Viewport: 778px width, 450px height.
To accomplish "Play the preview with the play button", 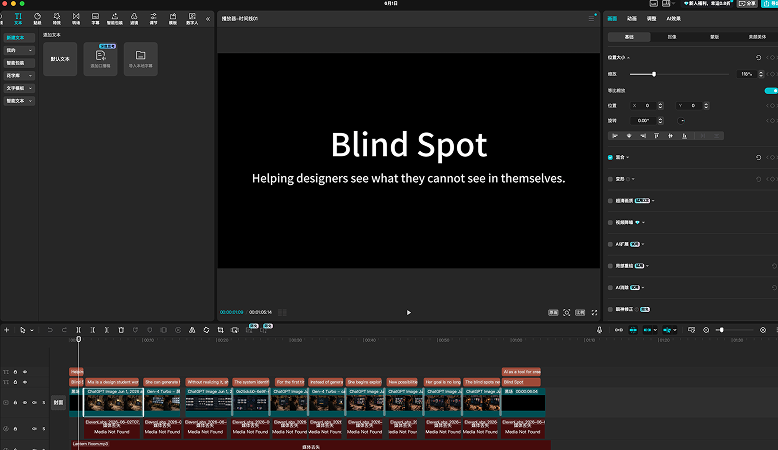I will pos(409,313).
